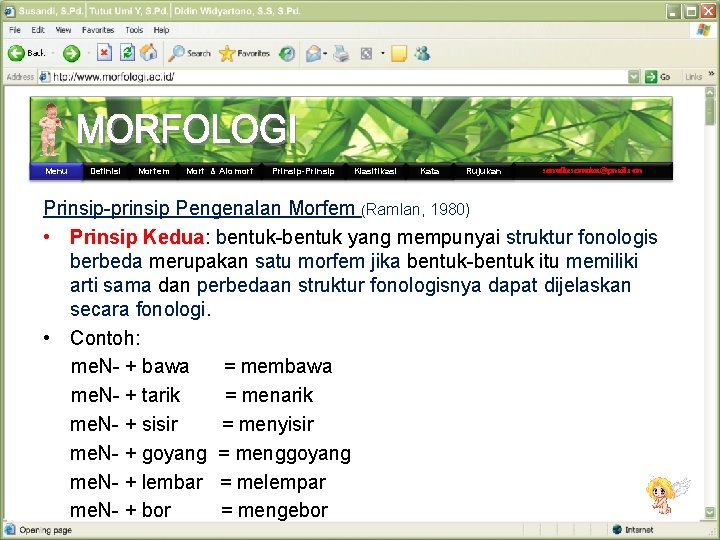This screenshot has height=540, width=720.
Task: Open the Favorites menu
Action: pos(98,30)
